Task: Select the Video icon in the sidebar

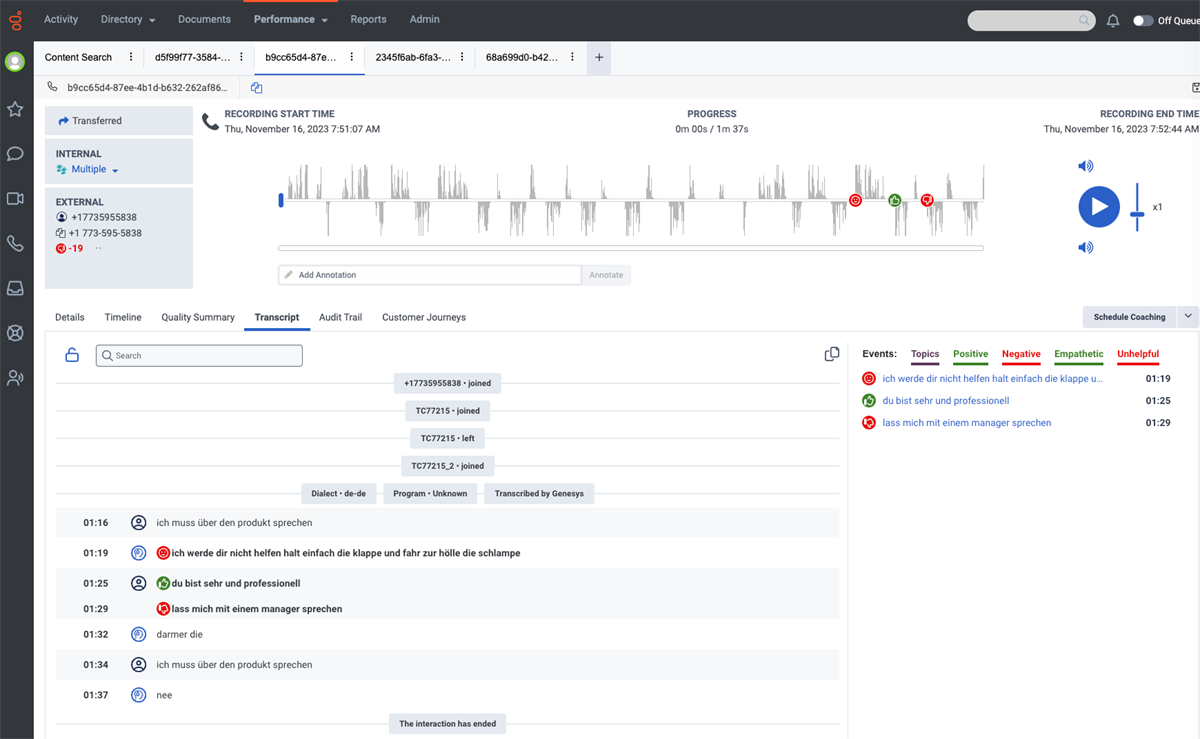Action: [x=15, y=198]
